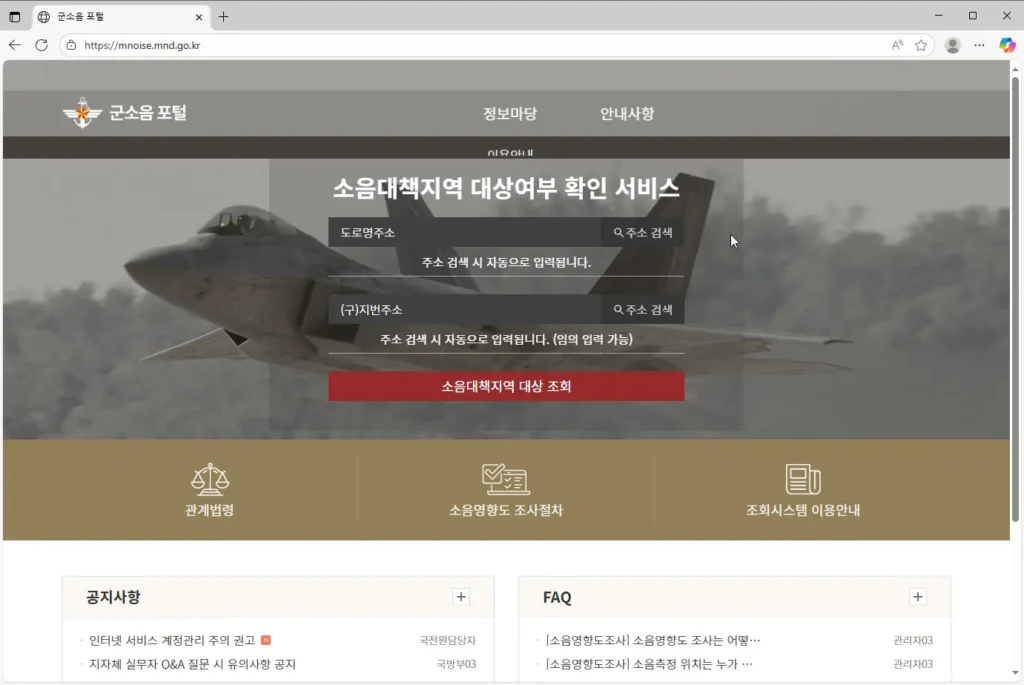Add the page to favorites via the star icon
Viewport: 1024px width, 685px height.
click(920, 45)
